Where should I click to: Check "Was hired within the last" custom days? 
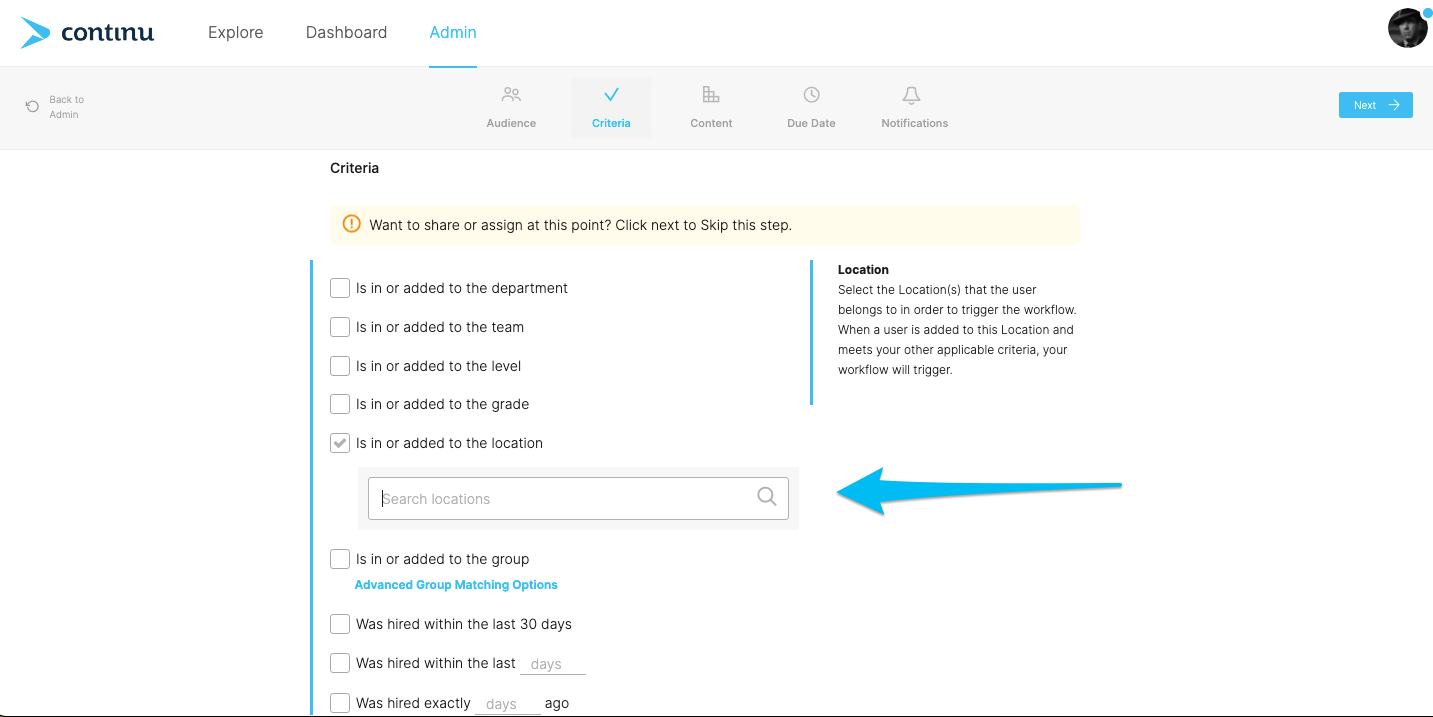(340, 663)
